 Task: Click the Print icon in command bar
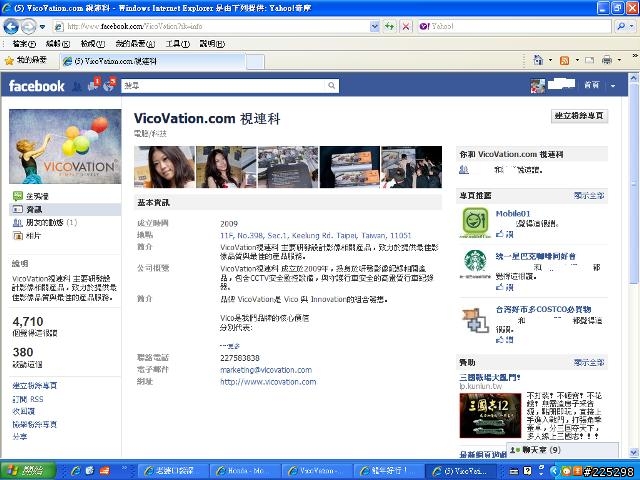point(607,60)
